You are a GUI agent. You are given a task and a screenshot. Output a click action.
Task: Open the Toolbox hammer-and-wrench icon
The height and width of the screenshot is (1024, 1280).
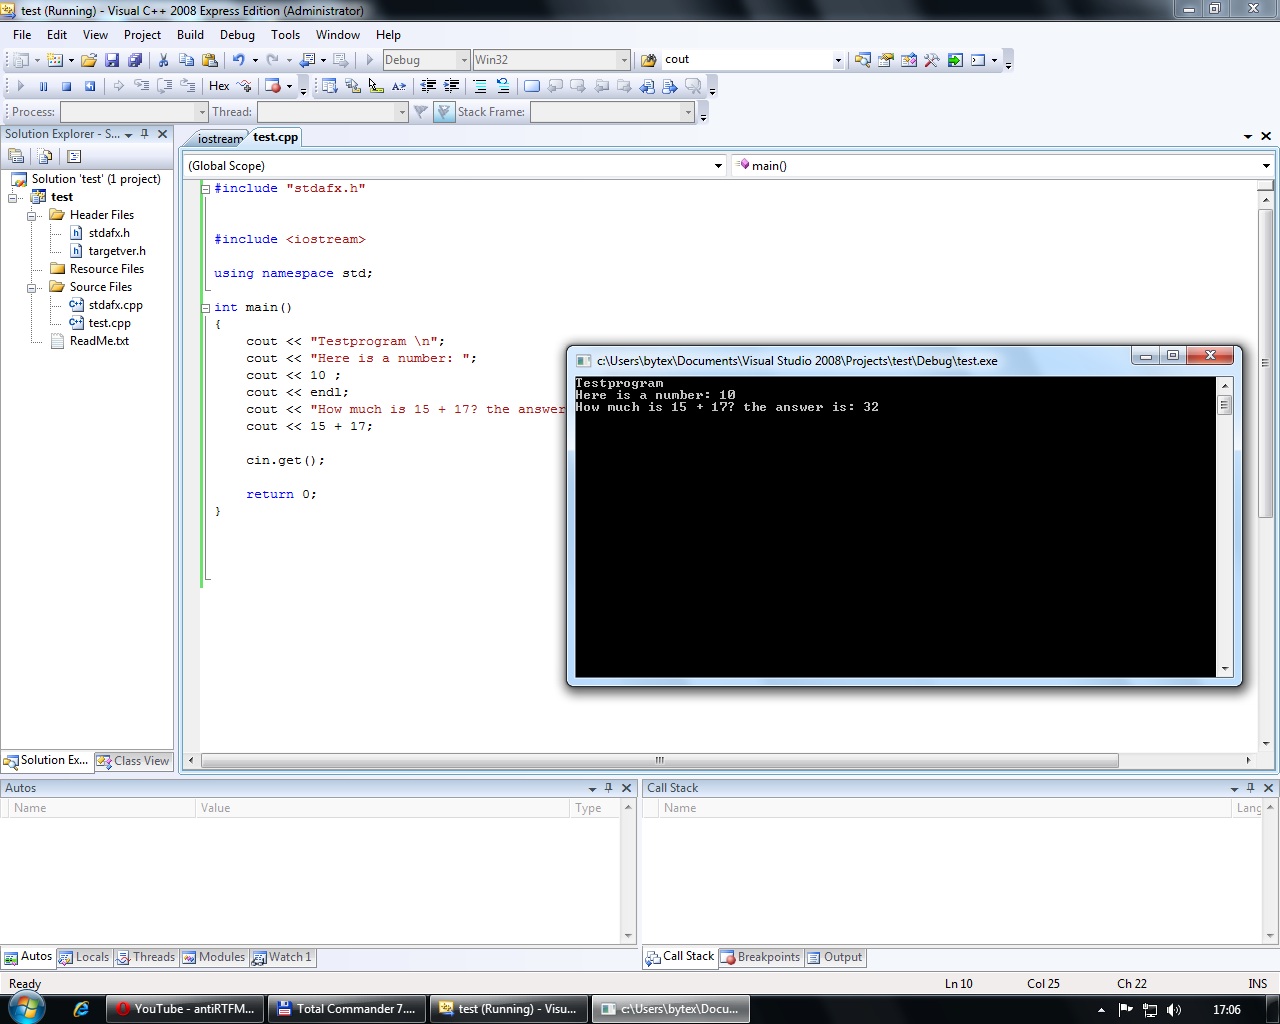pos(932,60)
